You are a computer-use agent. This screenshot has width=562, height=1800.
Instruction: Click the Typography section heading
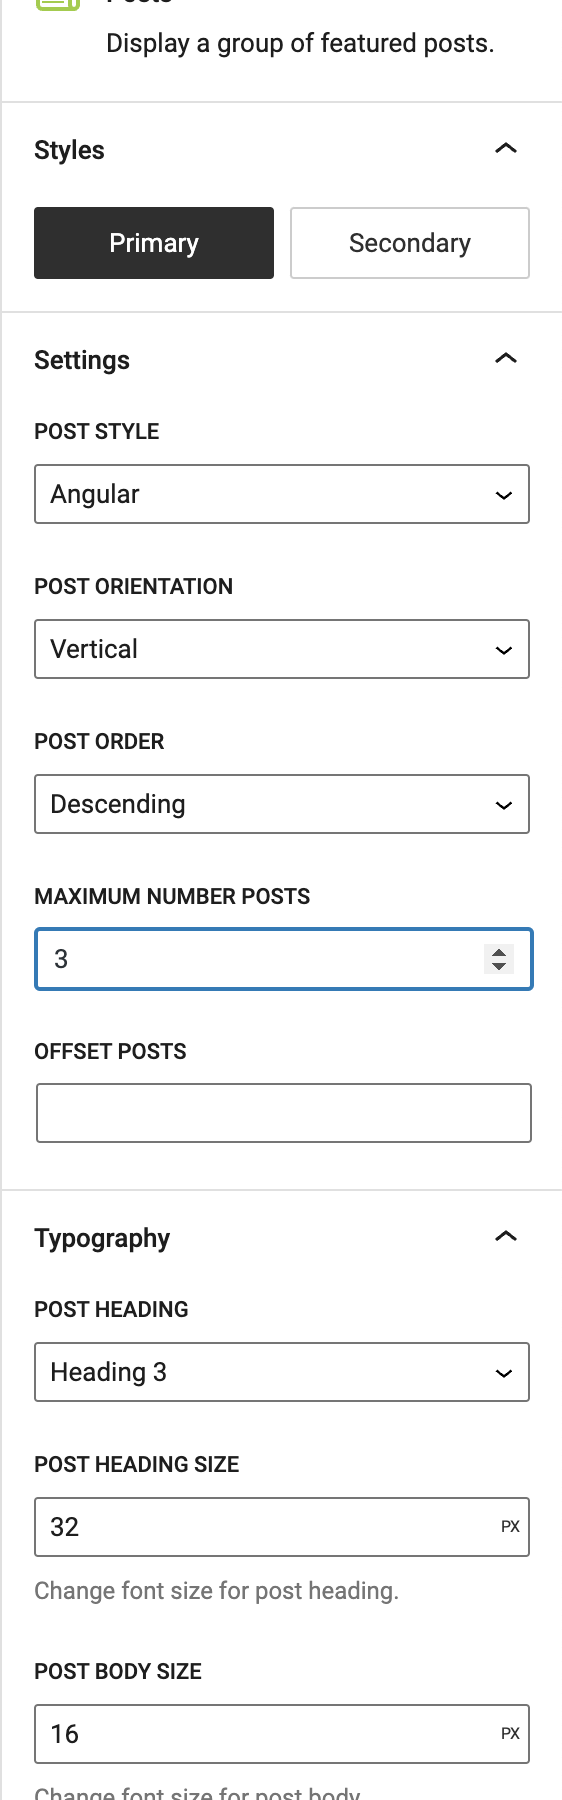click(102, 1238)
